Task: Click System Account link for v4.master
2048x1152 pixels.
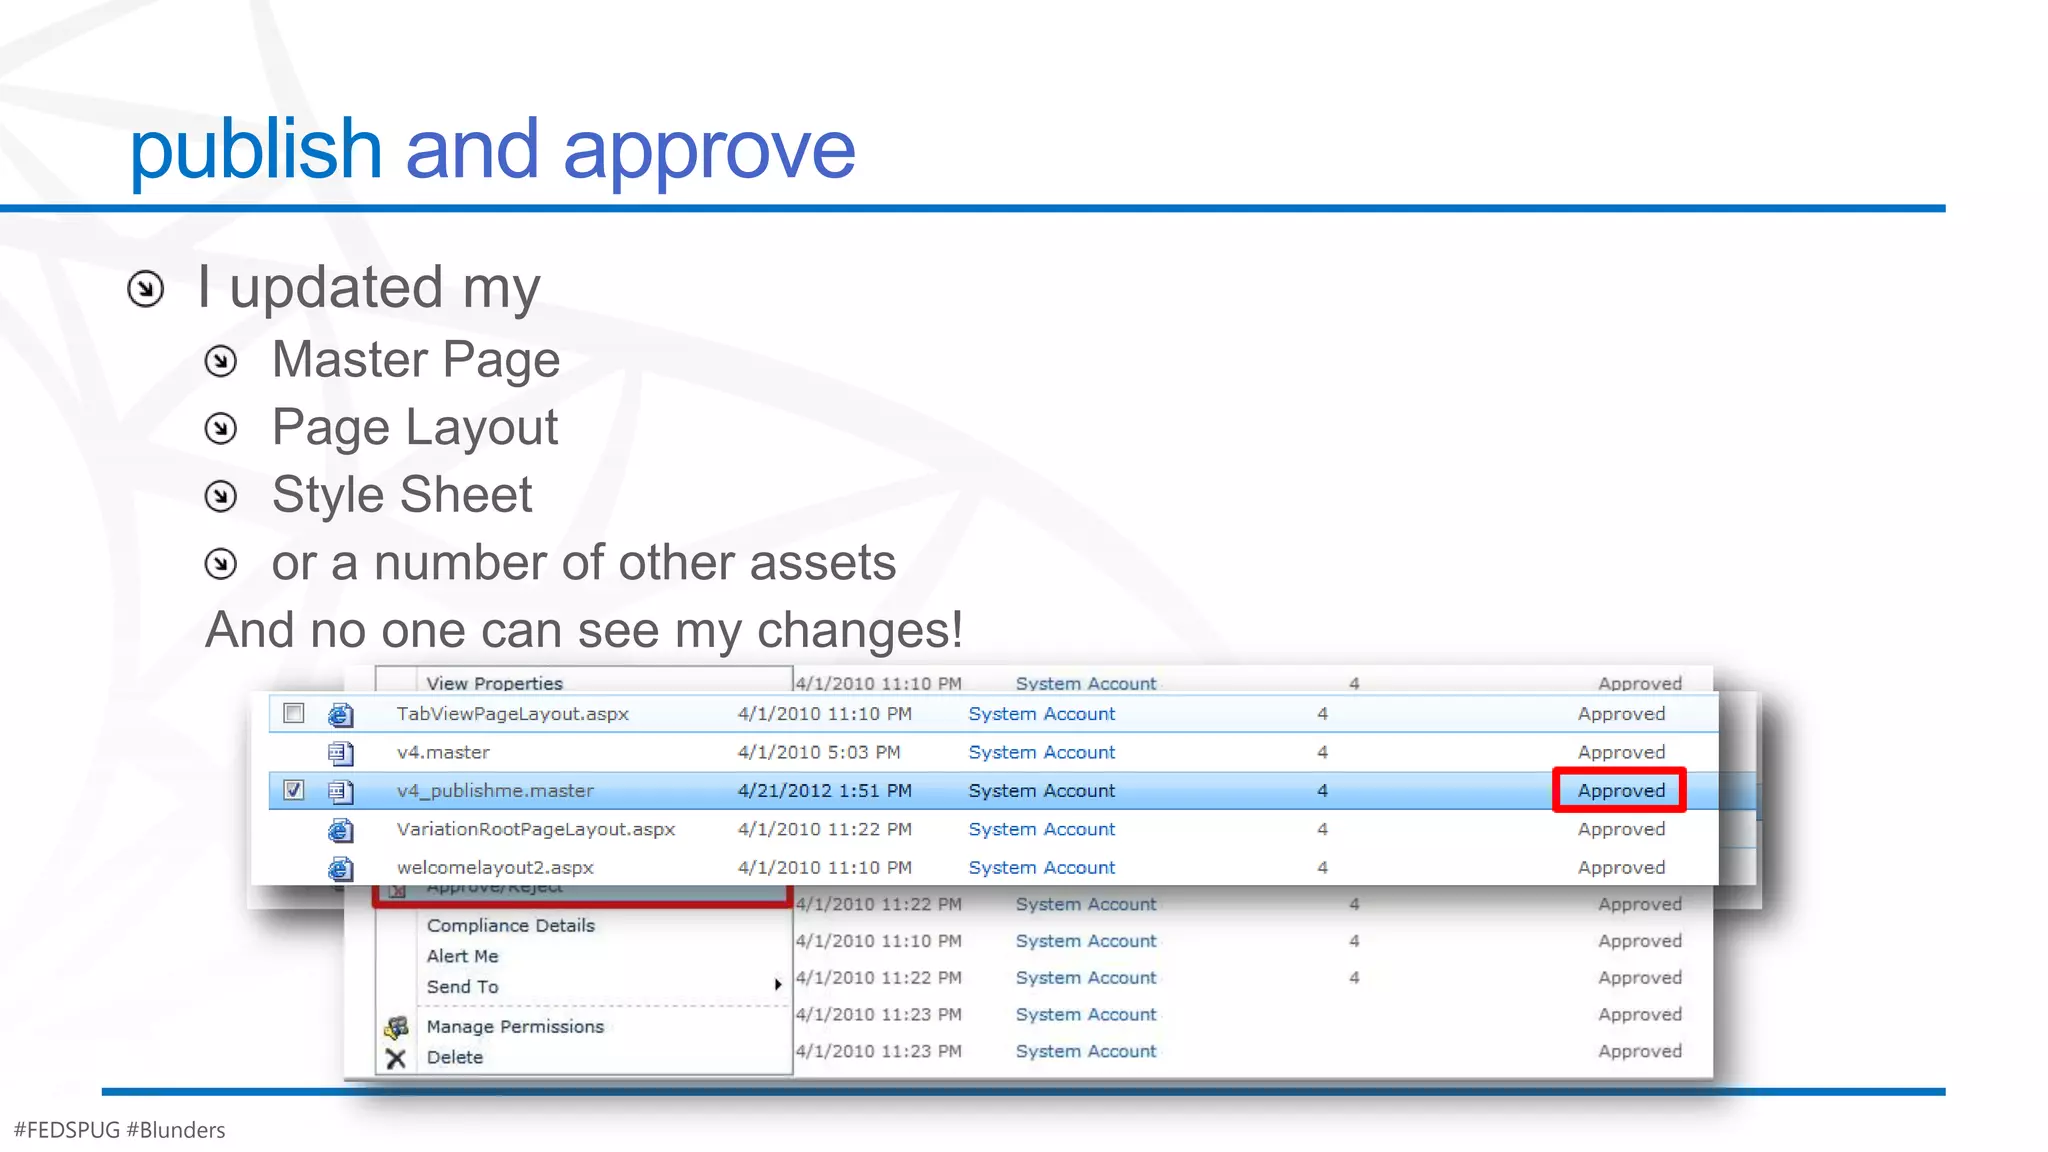Action: coord(1041,752)
